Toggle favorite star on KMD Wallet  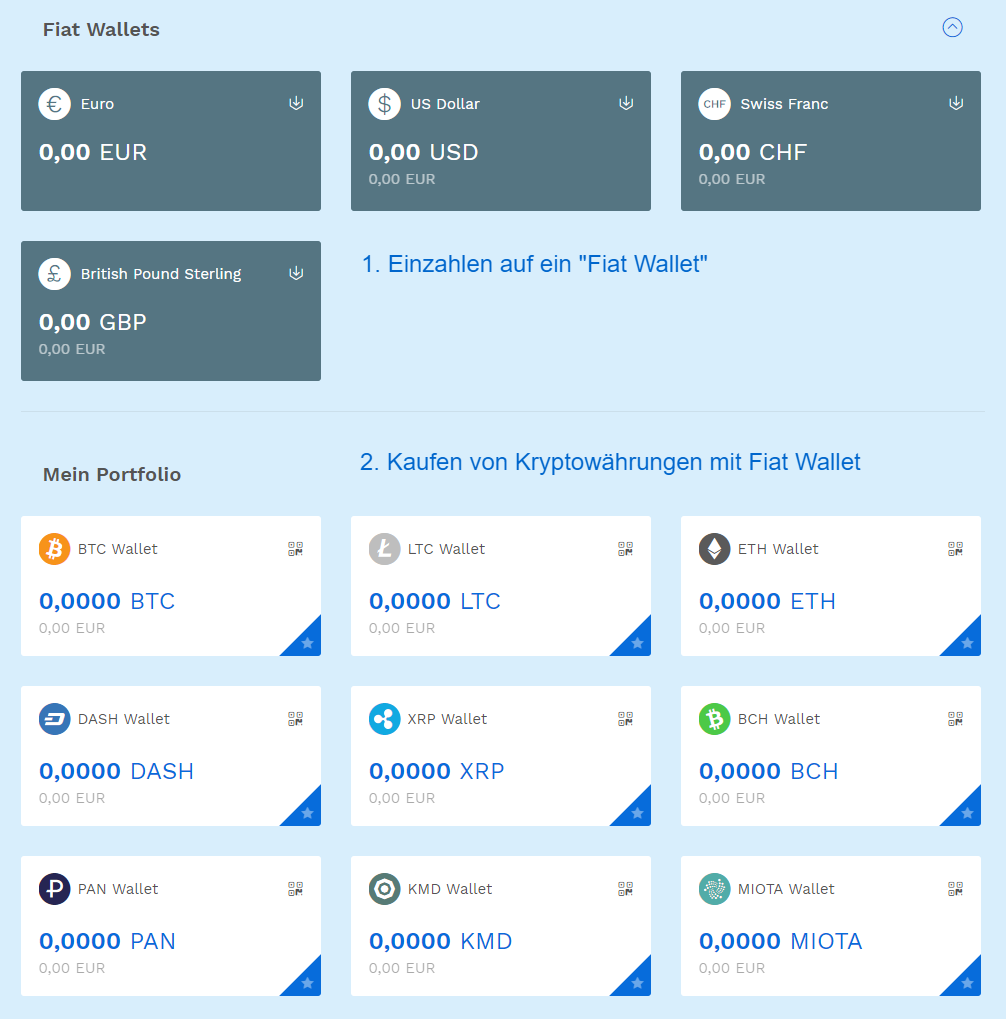[x=637, y=983]
